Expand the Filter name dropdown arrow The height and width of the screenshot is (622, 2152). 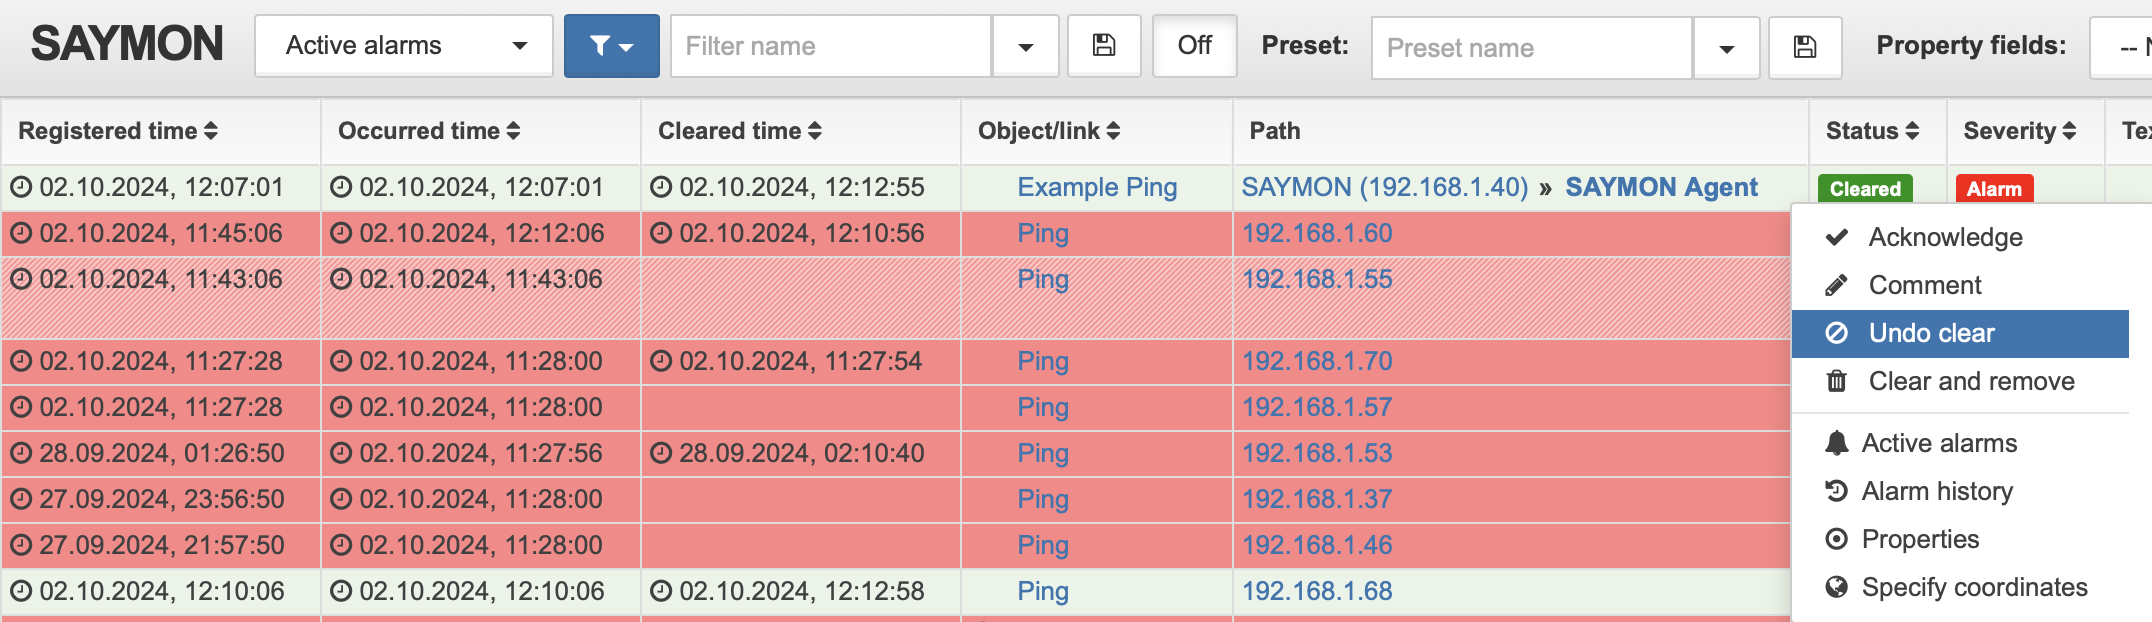(x=1026, y=46)
